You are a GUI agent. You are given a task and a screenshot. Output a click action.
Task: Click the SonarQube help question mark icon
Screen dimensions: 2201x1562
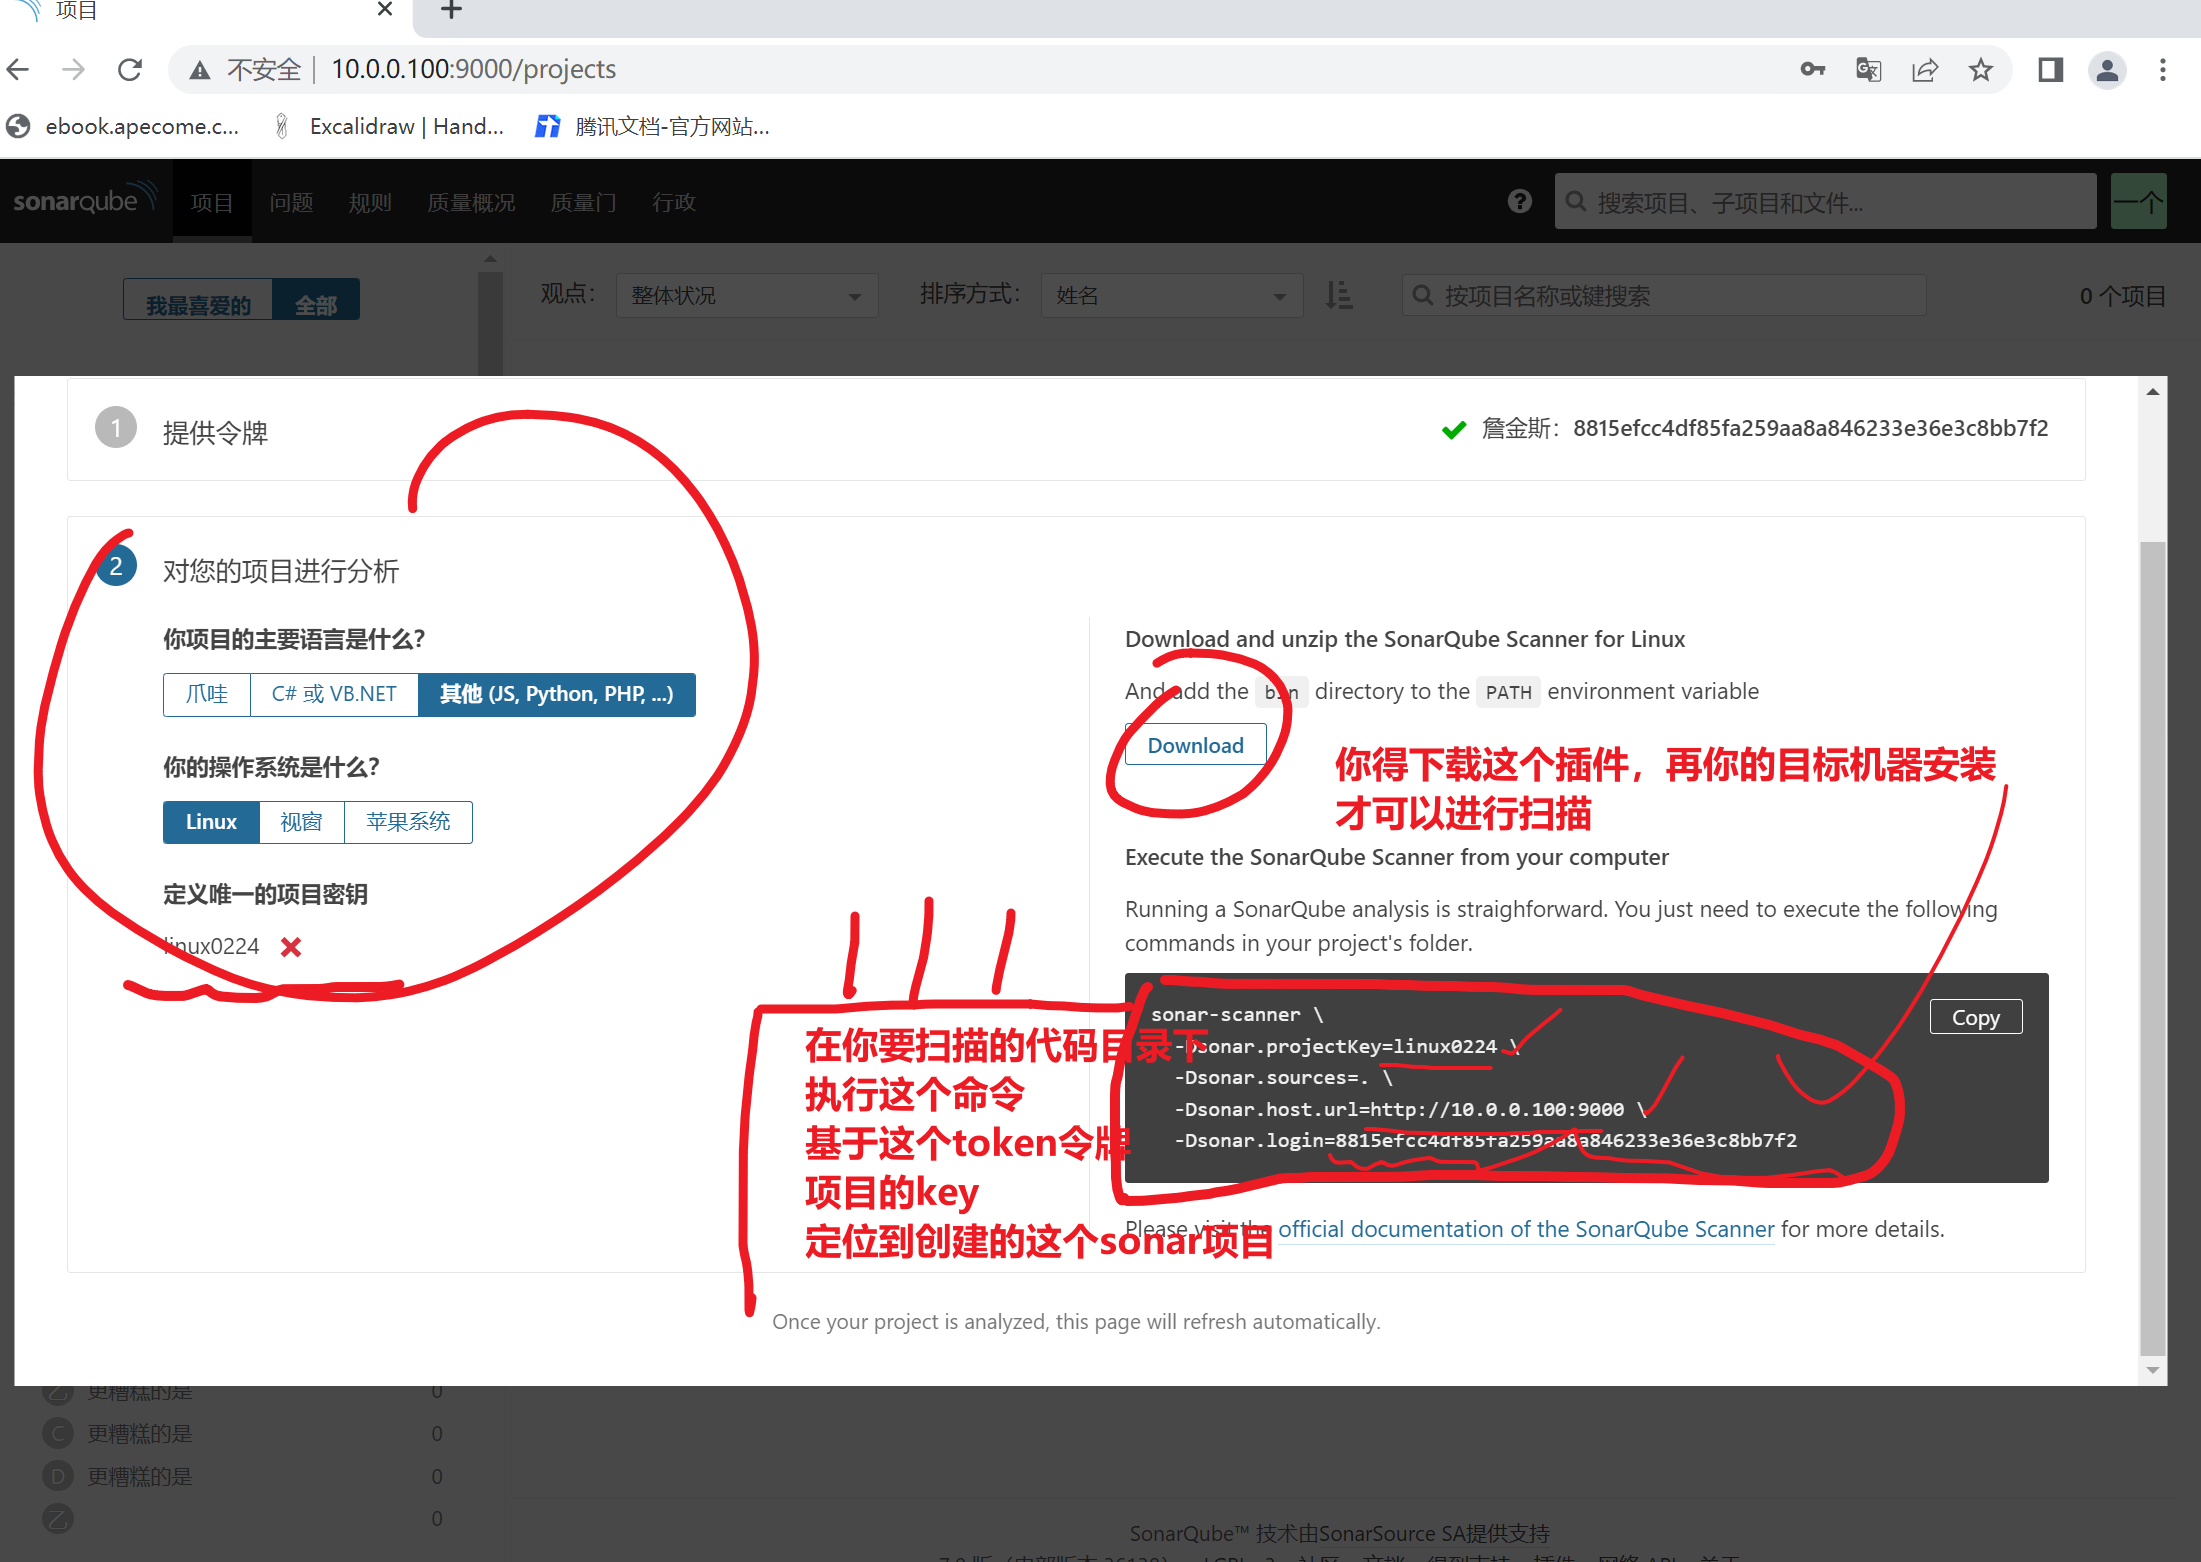click(x=1519, y=201)
